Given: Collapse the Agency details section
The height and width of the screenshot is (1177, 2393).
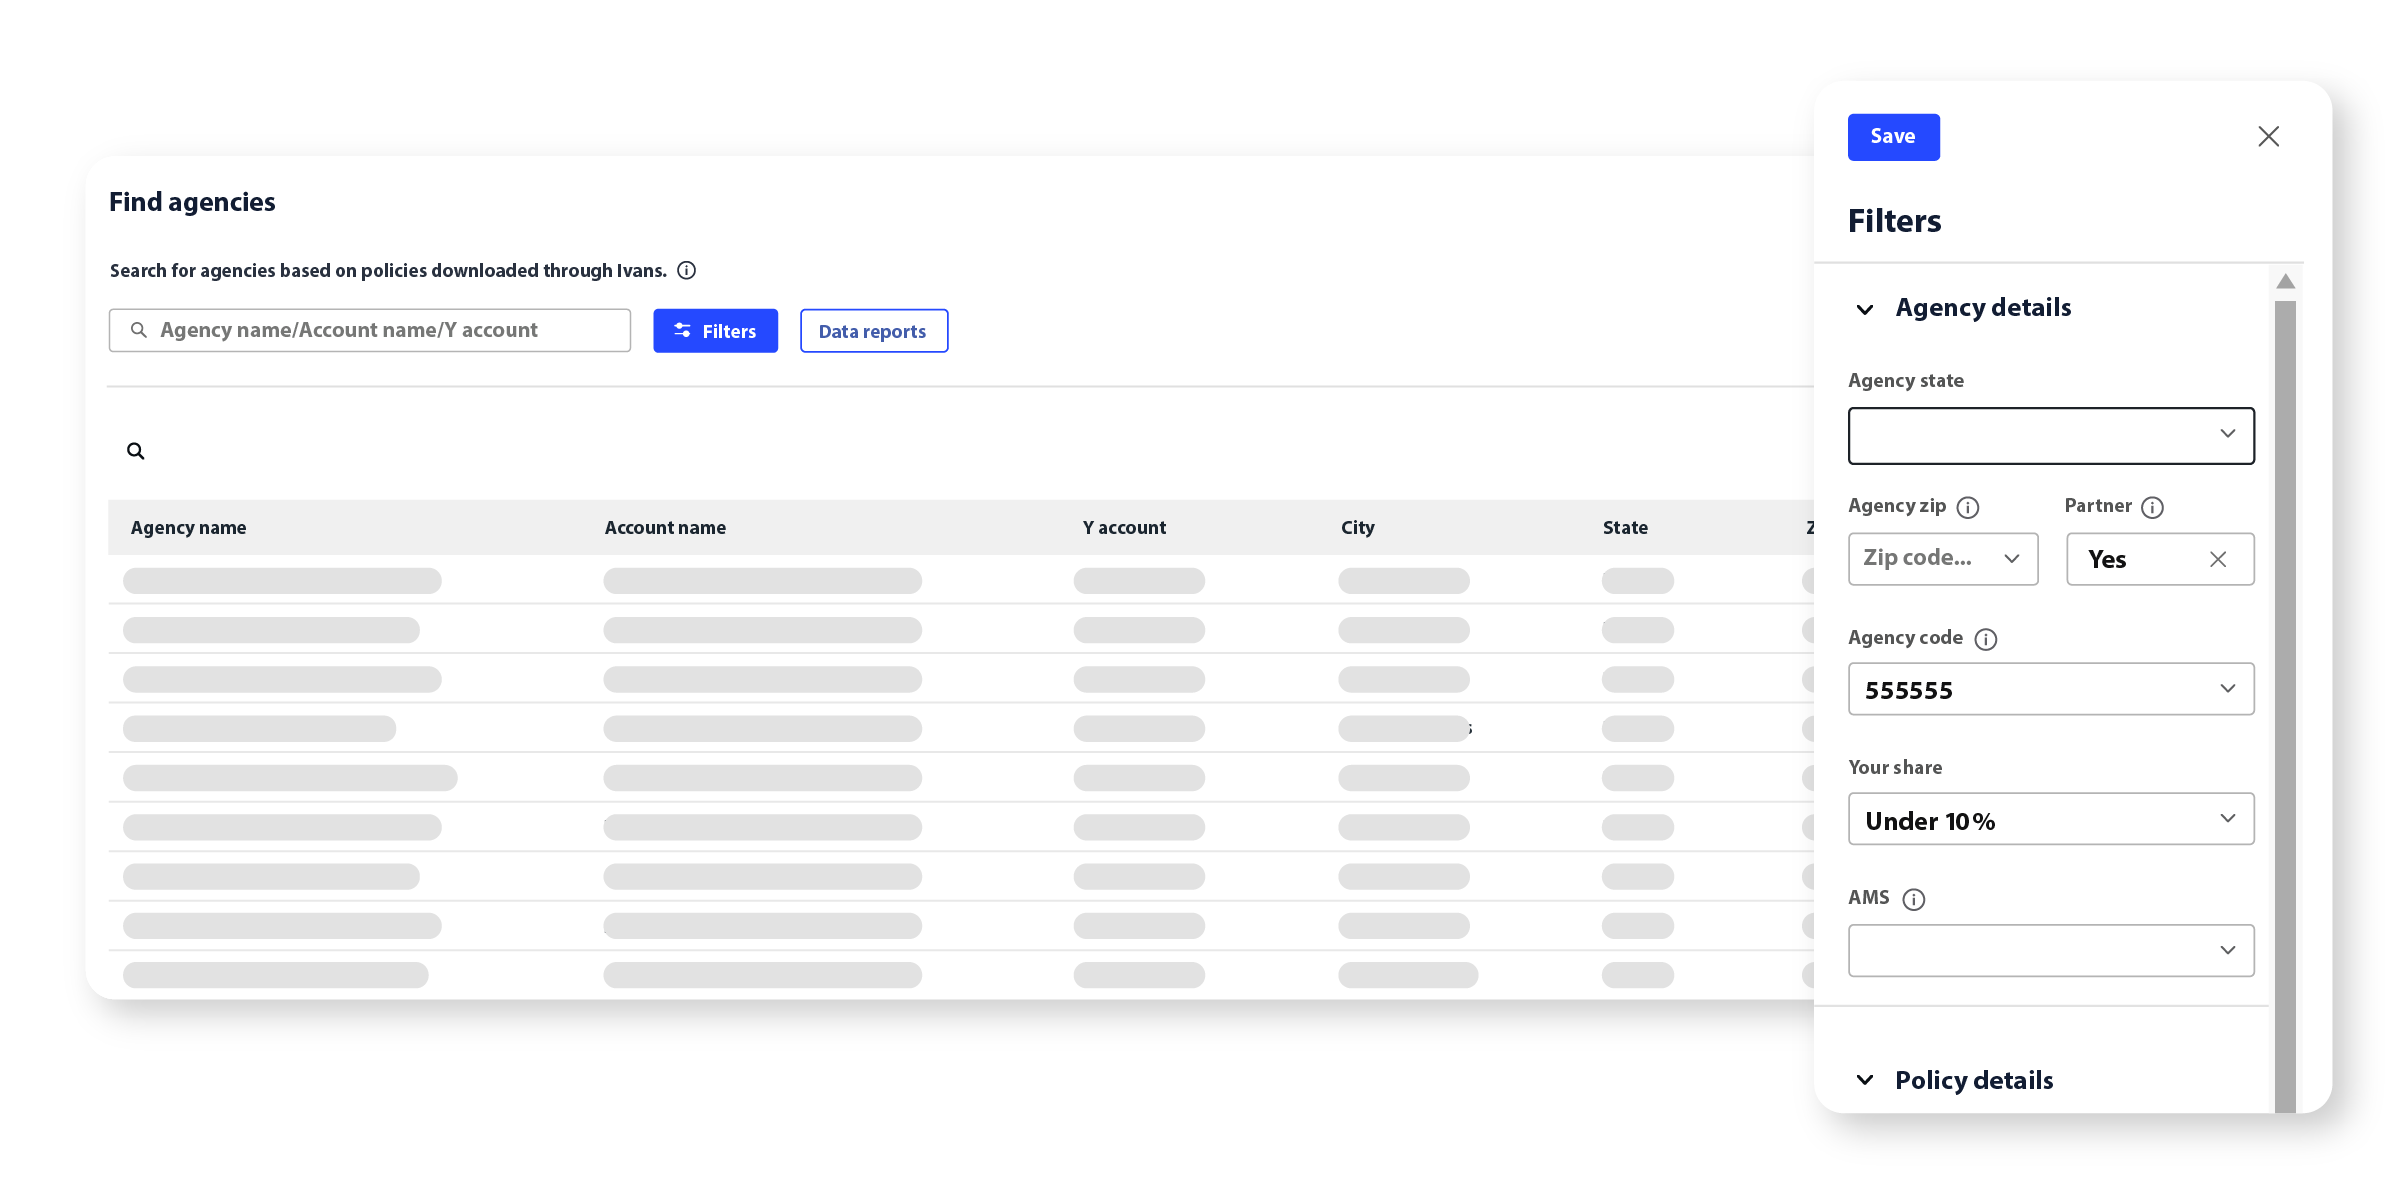Looking at the screenshot, I should coord(1865,309).
